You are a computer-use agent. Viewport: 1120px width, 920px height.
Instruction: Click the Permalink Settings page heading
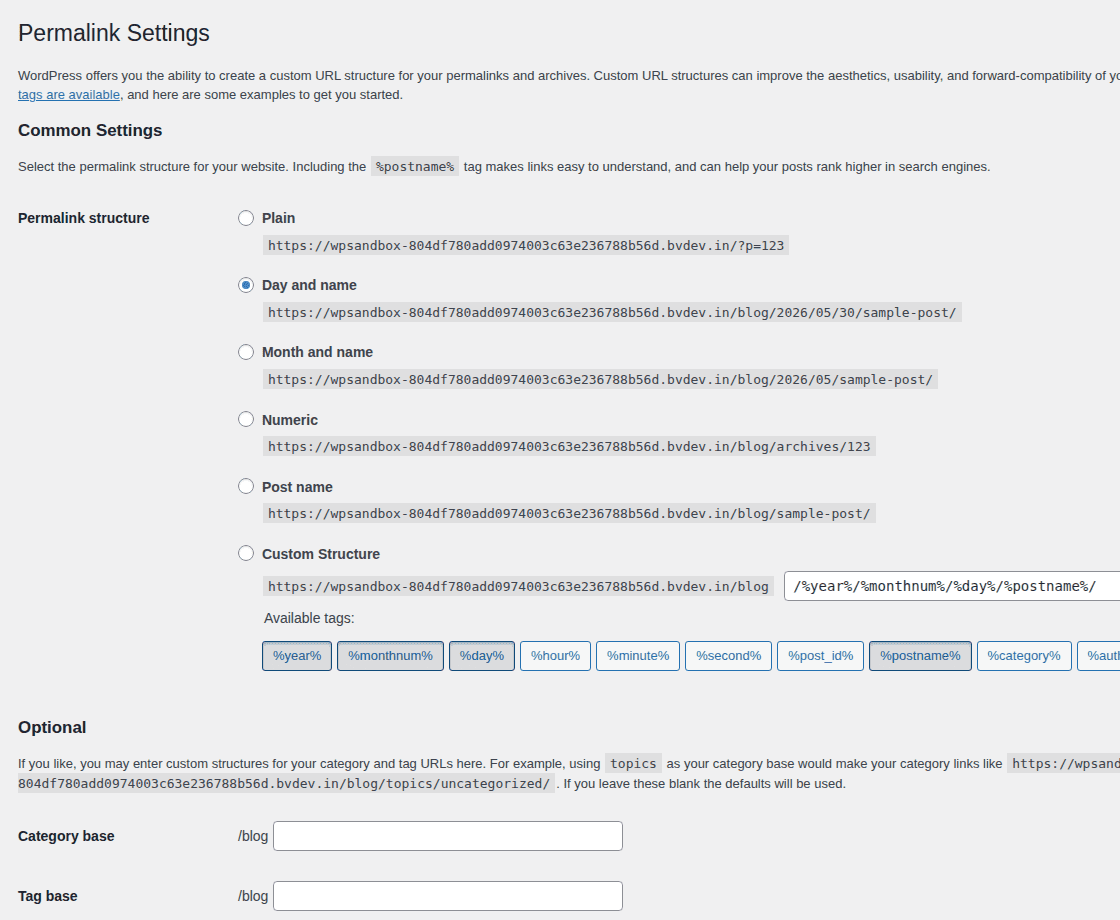[114, 33]
